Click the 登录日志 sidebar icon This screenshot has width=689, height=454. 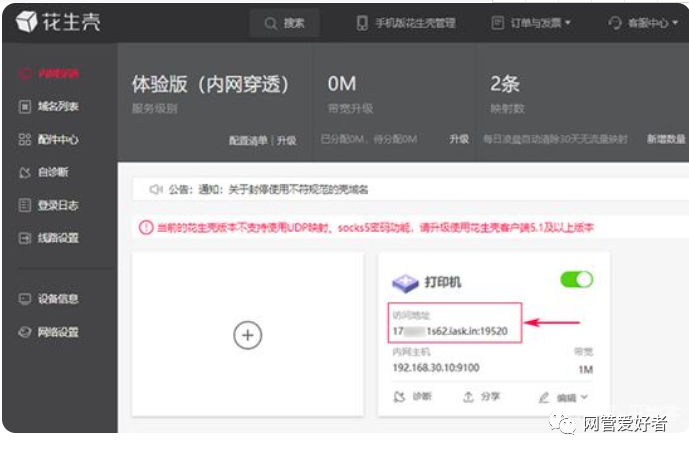[25, 205]
